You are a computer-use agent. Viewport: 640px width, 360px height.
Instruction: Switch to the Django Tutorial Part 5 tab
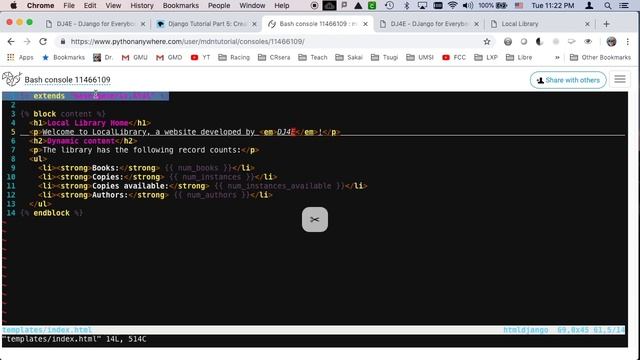click(206, 24)
